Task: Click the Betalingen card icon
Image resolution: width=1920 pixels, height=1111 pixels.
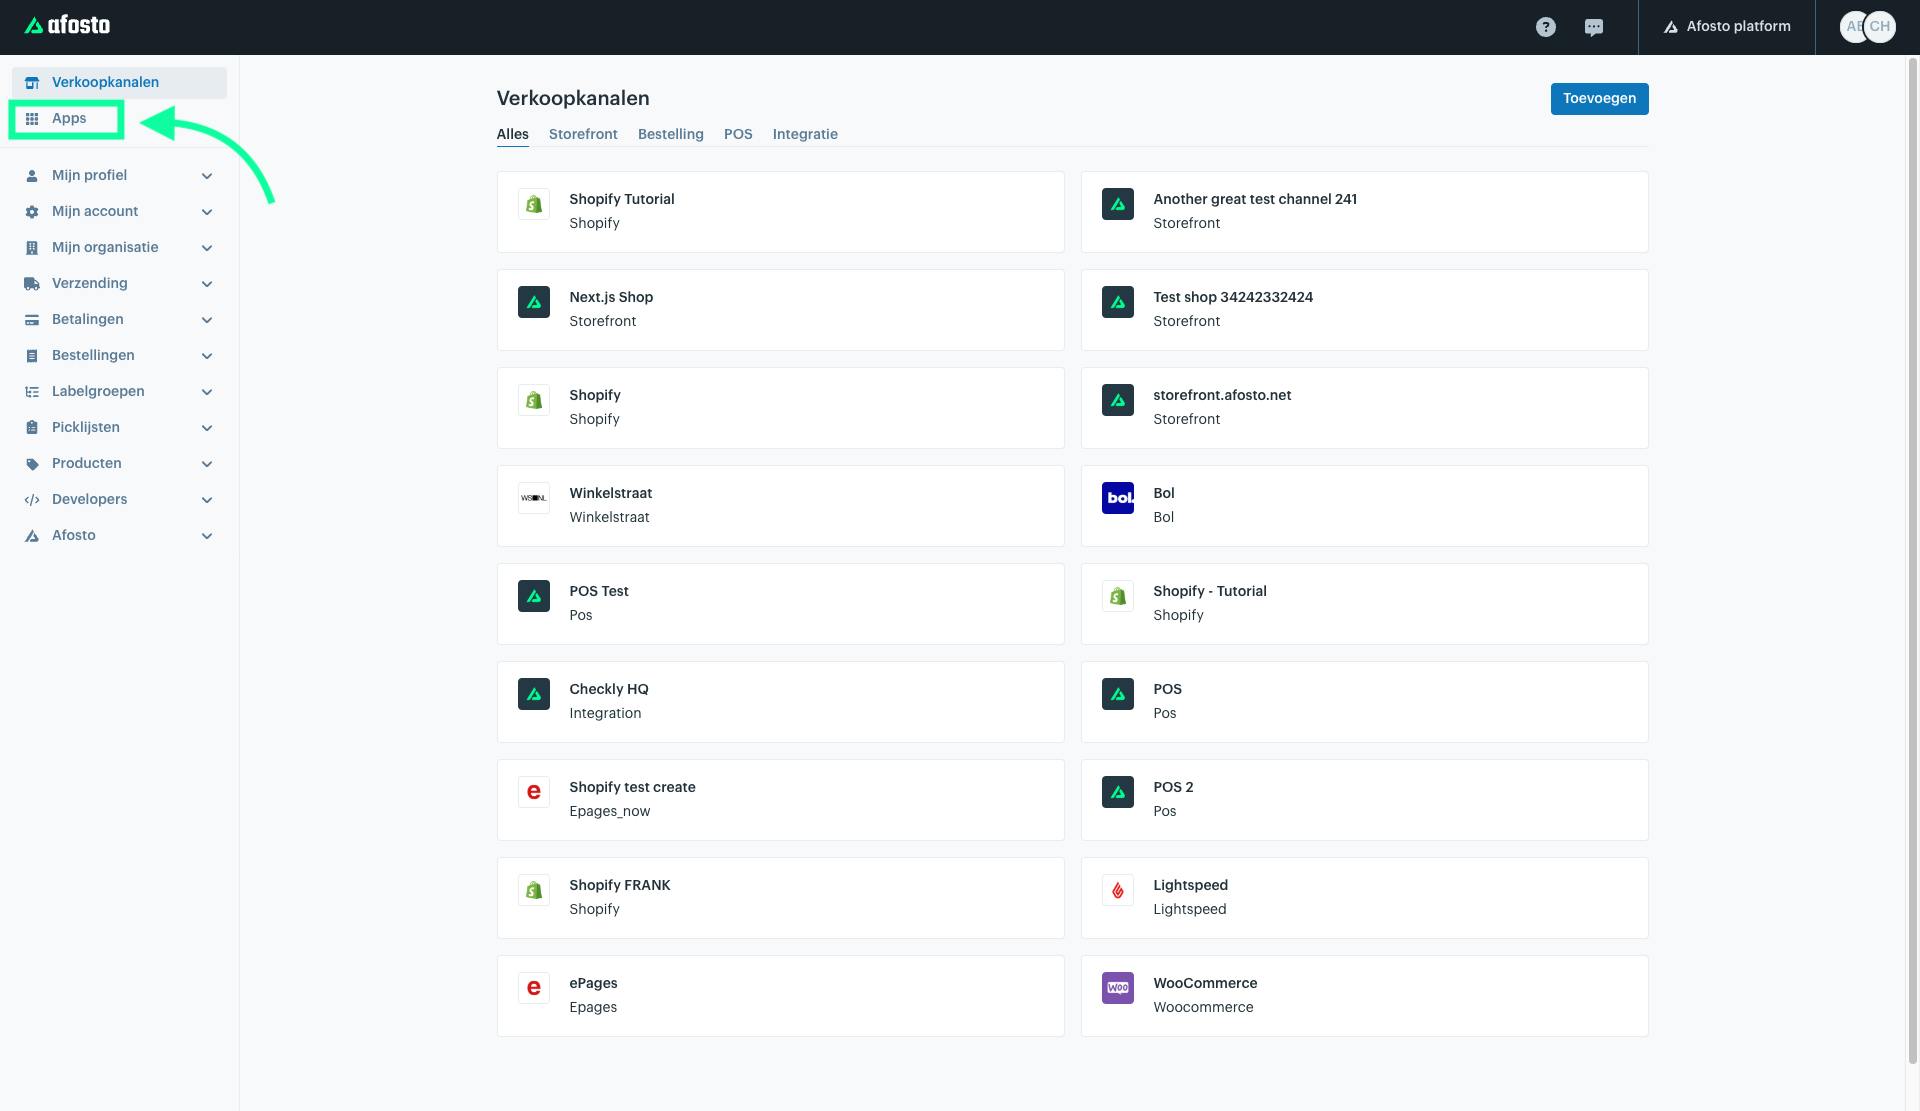Action: [32, 320]
